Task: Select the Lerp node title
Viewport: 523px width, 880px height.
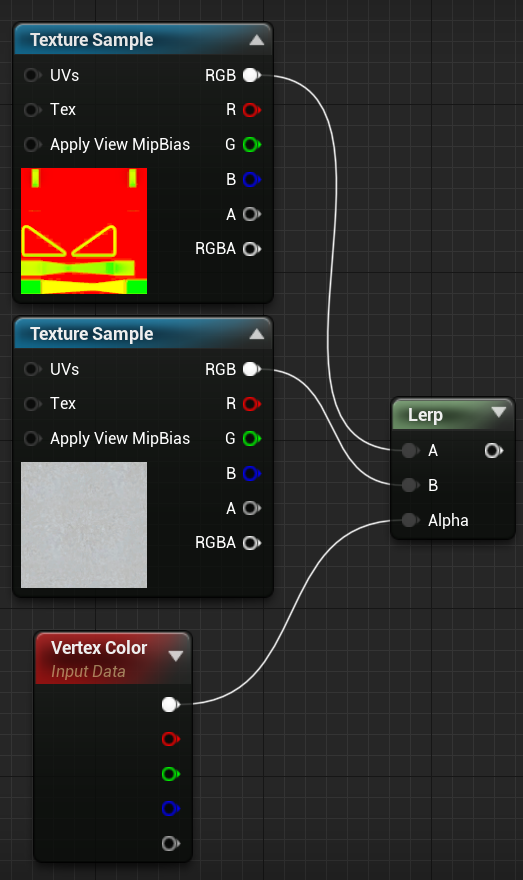Action: (425, 415)
